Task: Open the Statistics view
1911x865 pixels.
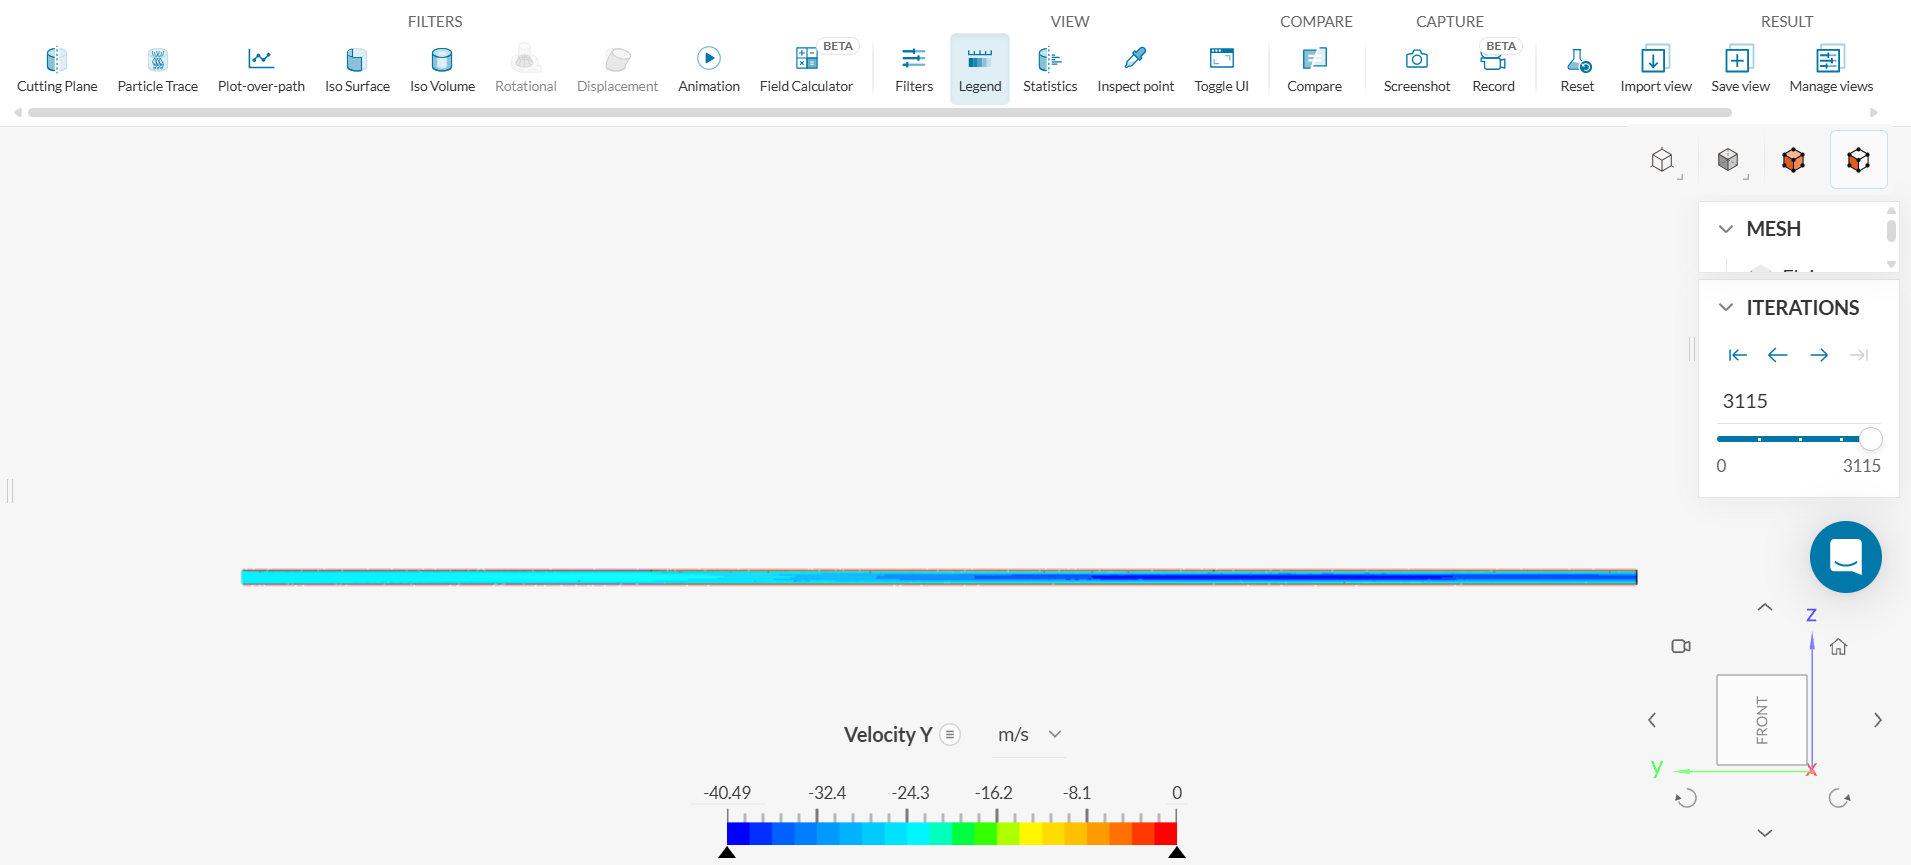Action: pyautogui.click(x=1050, y=70)
